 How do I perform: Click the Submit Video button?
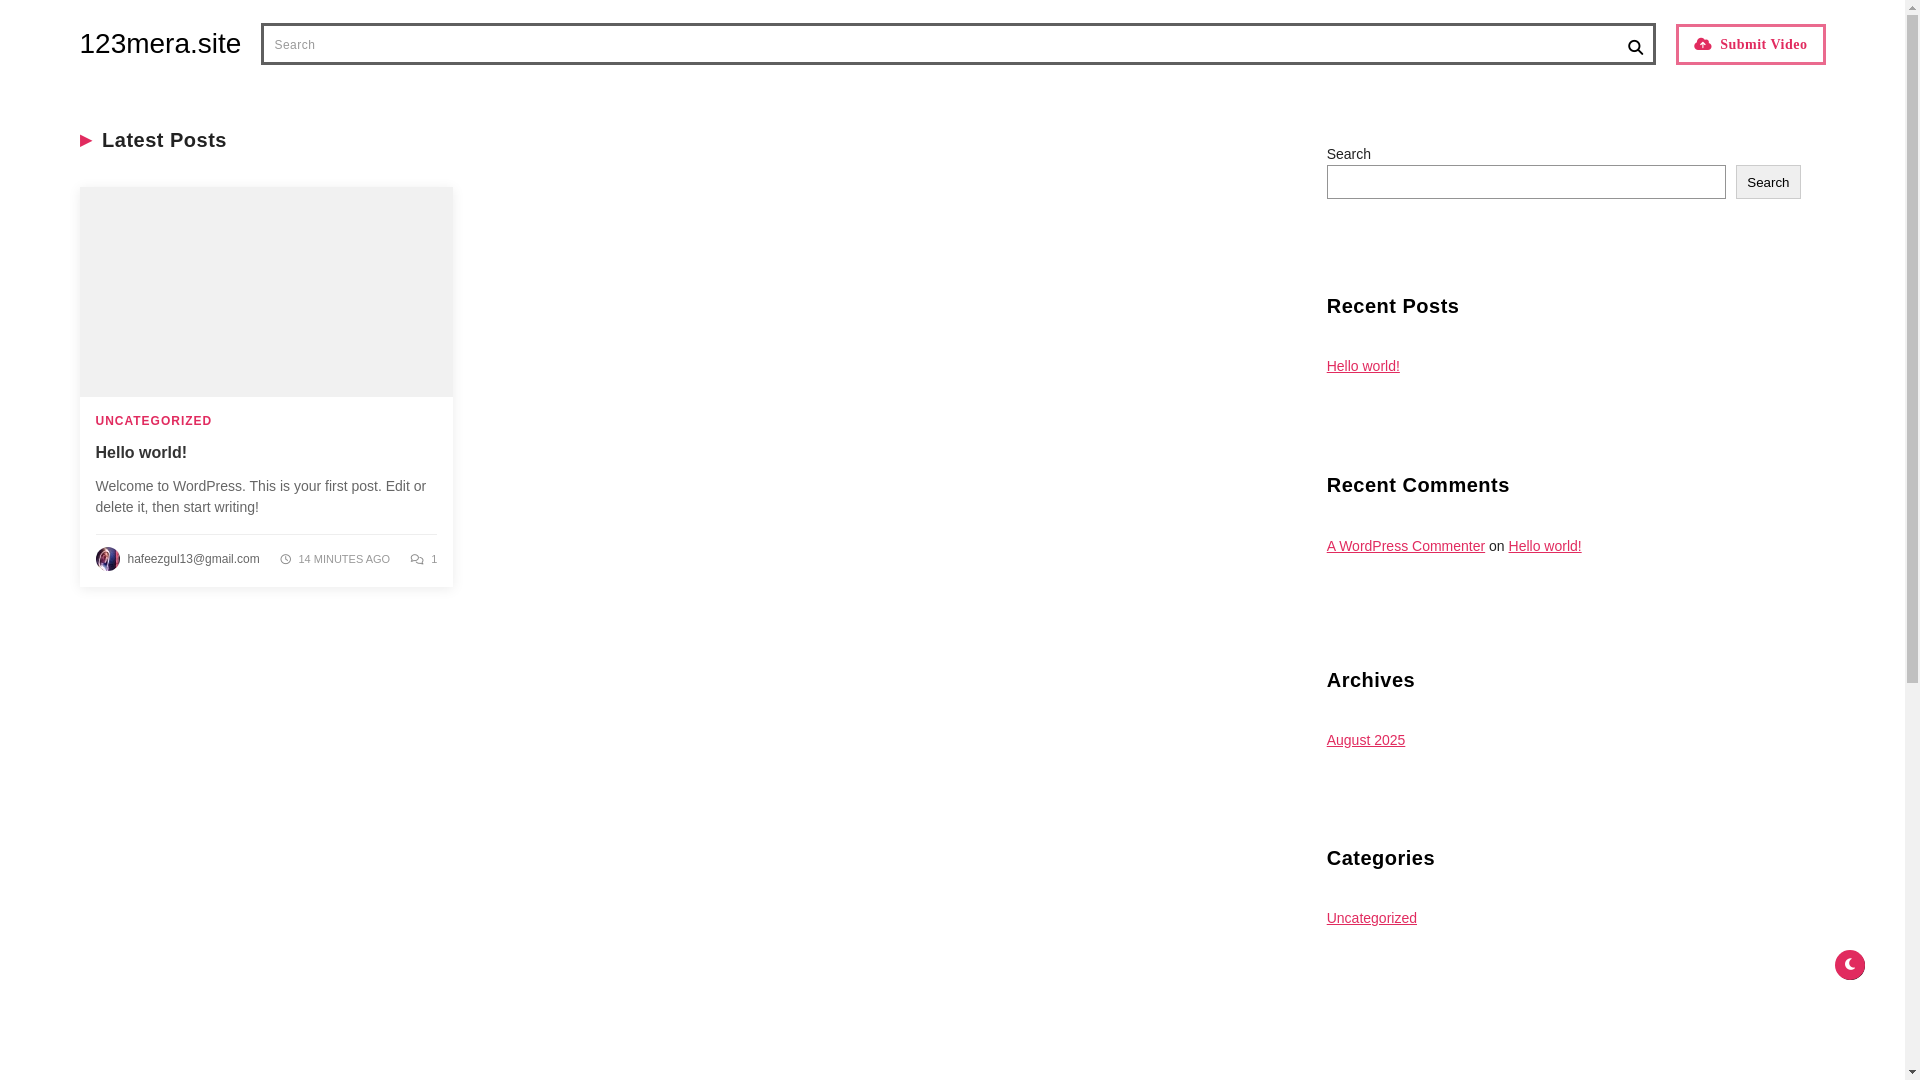click(1750, 44)
